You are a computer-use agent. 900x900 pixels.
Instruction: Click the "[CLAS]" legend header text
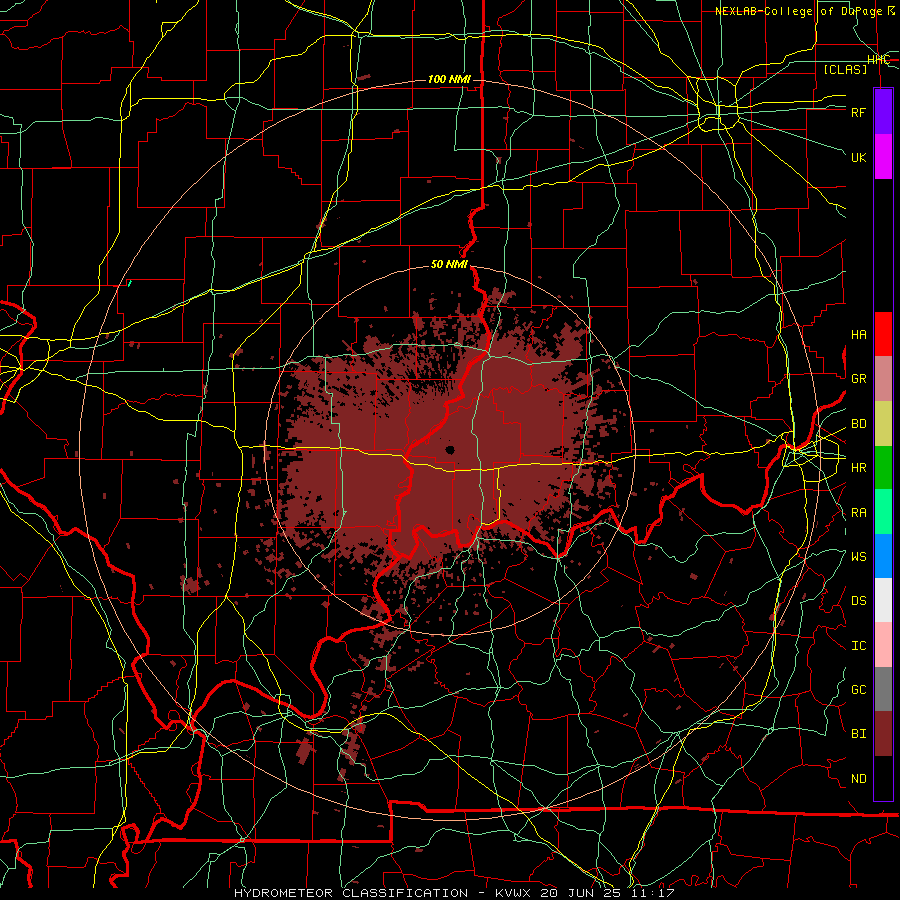pyautogui.click(x=845, y=70)
